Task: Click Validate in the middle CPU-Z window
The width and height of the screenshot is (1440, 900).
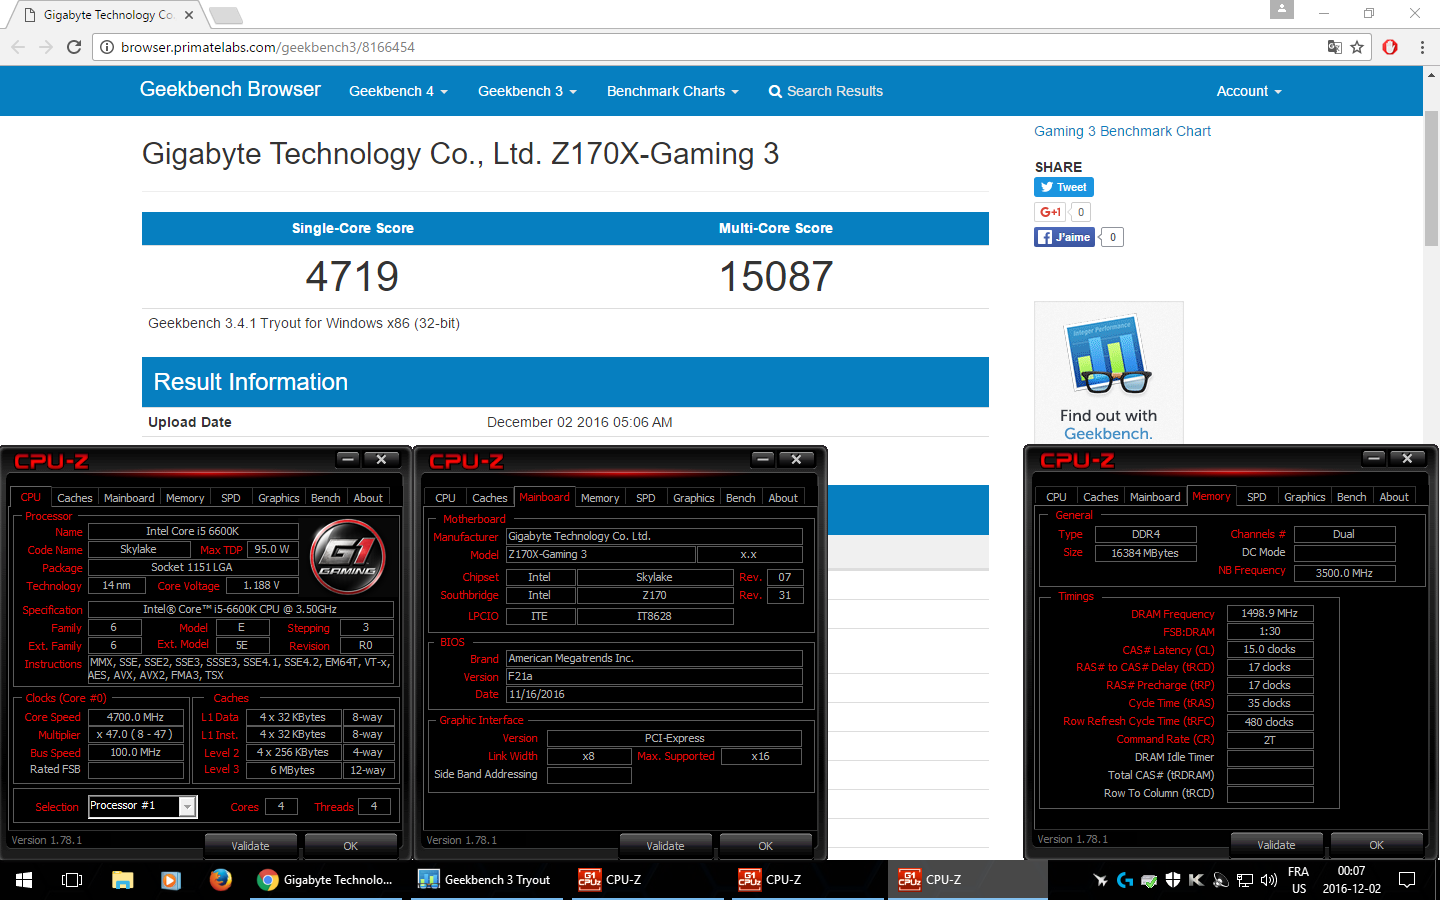Action: [x=666, y=846]
